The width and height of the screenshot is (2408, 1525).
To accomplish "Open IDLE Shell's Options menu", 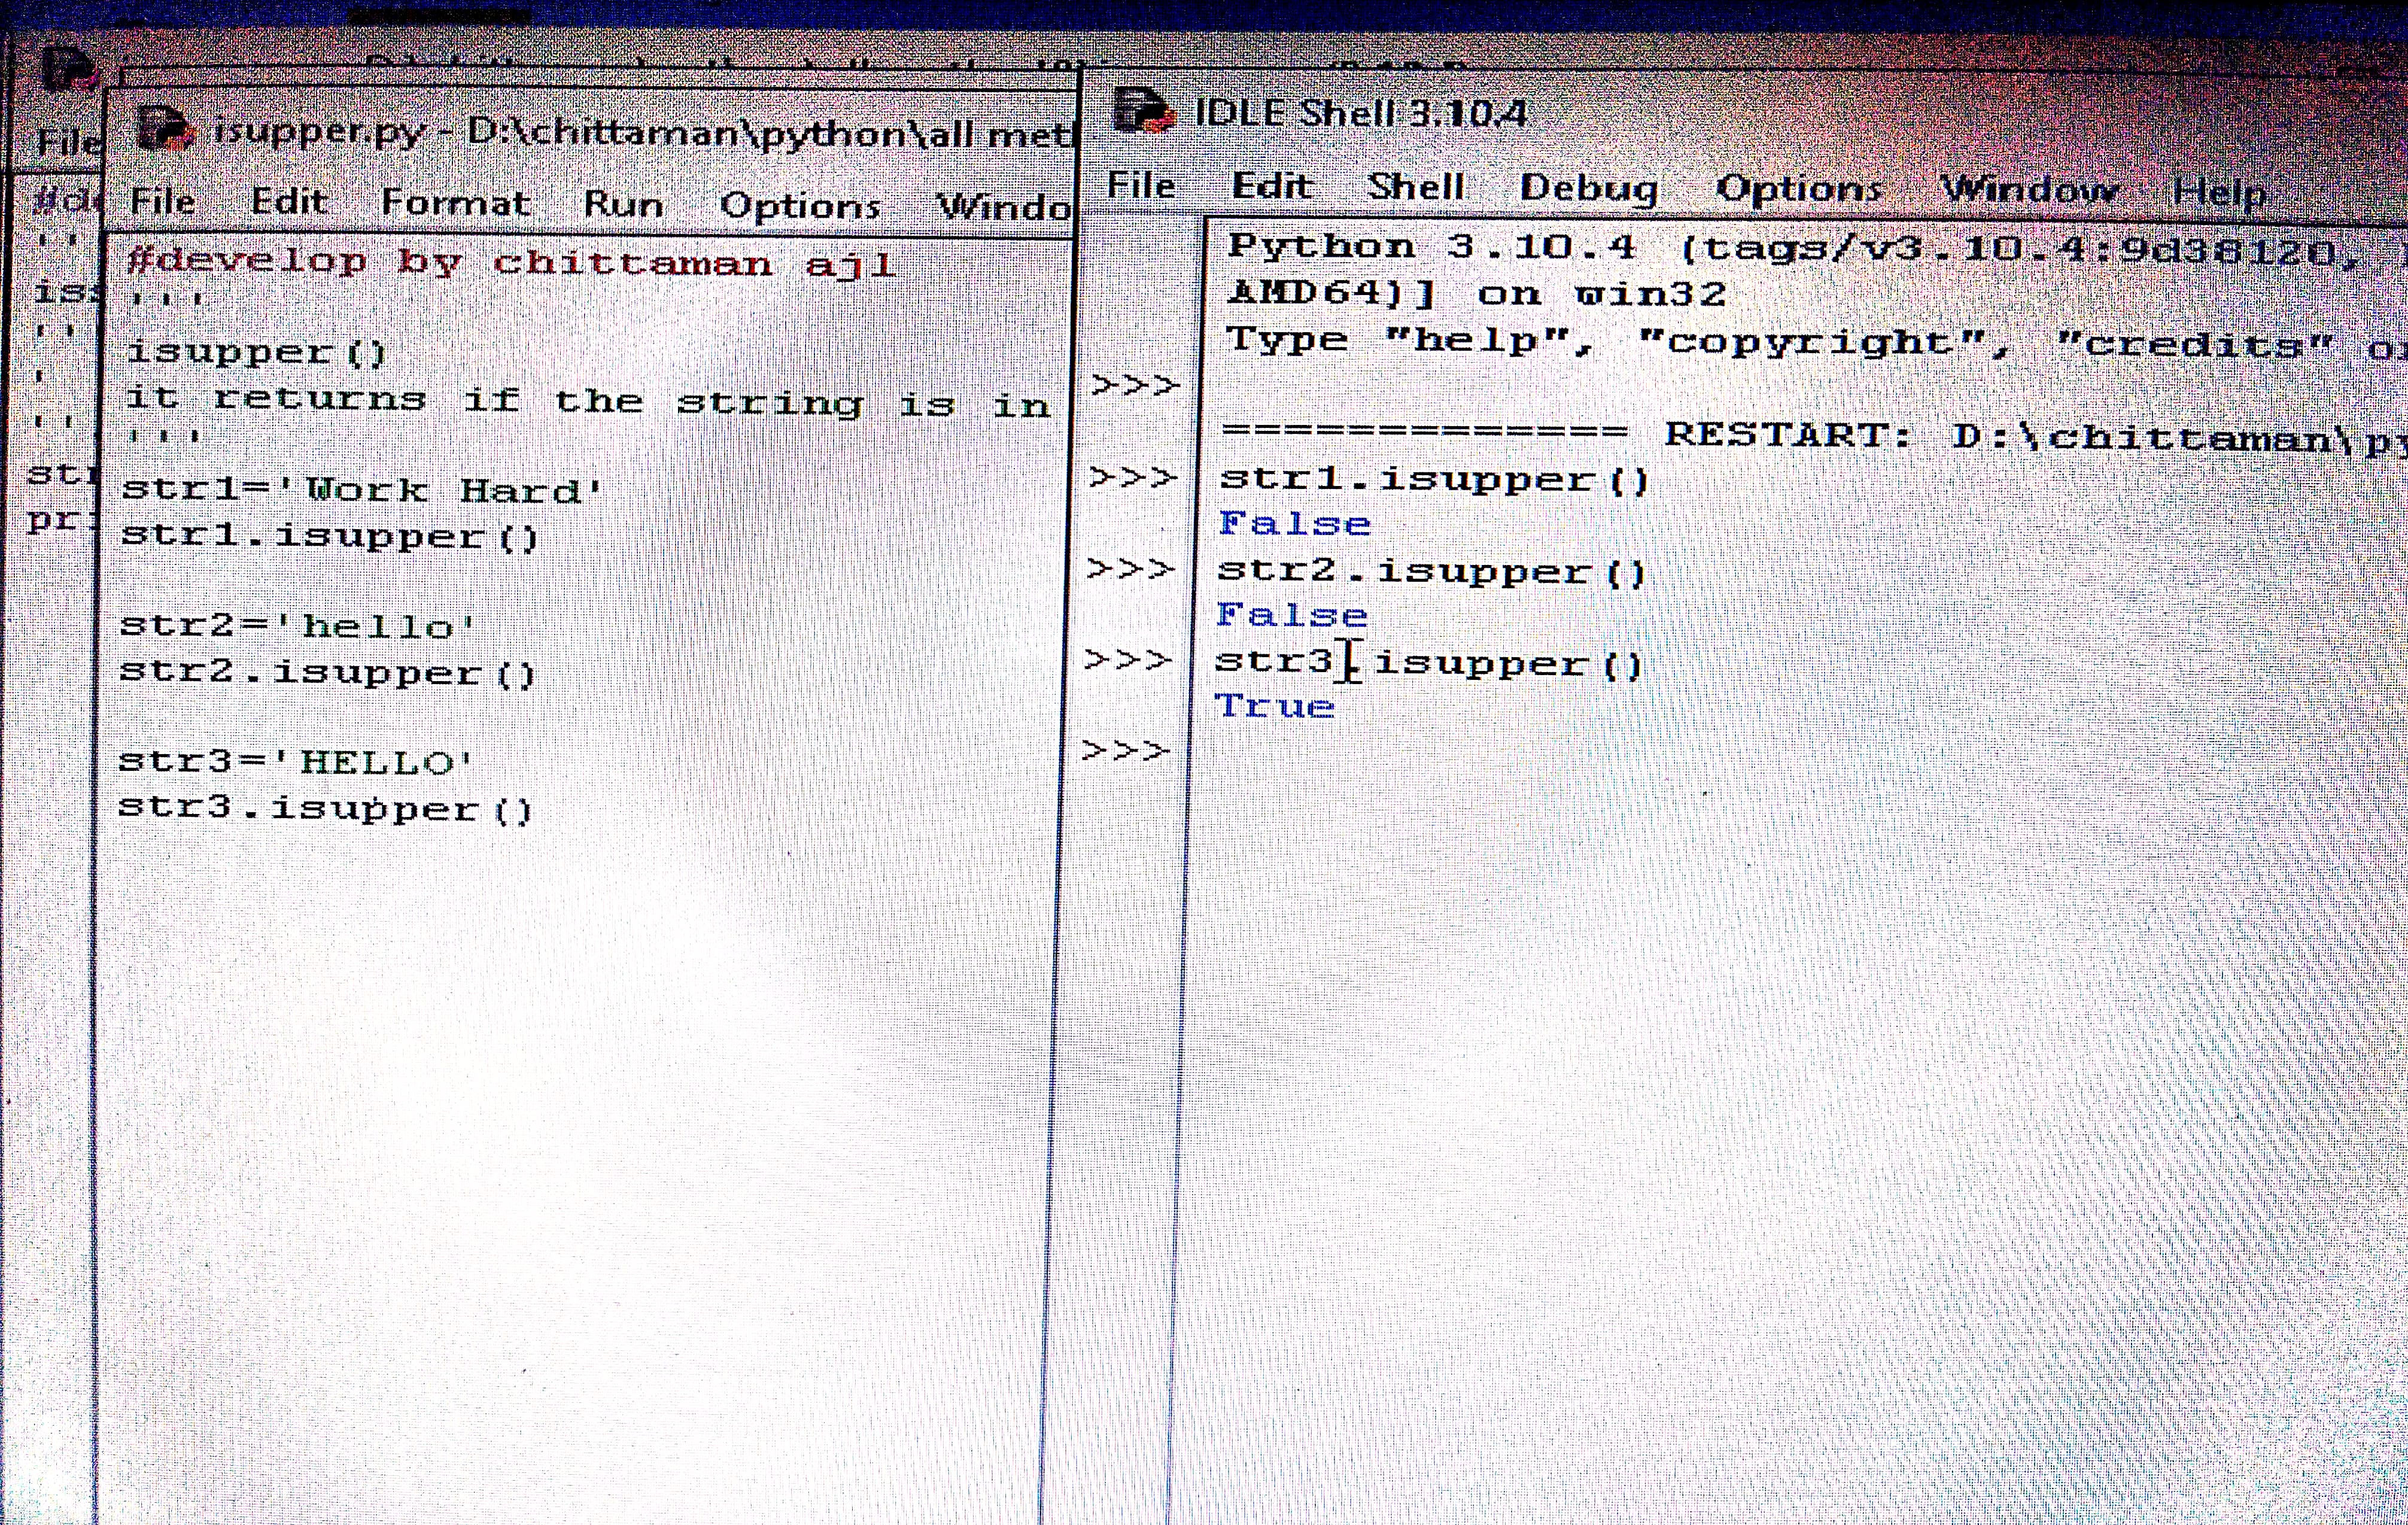I will 1798,189.
